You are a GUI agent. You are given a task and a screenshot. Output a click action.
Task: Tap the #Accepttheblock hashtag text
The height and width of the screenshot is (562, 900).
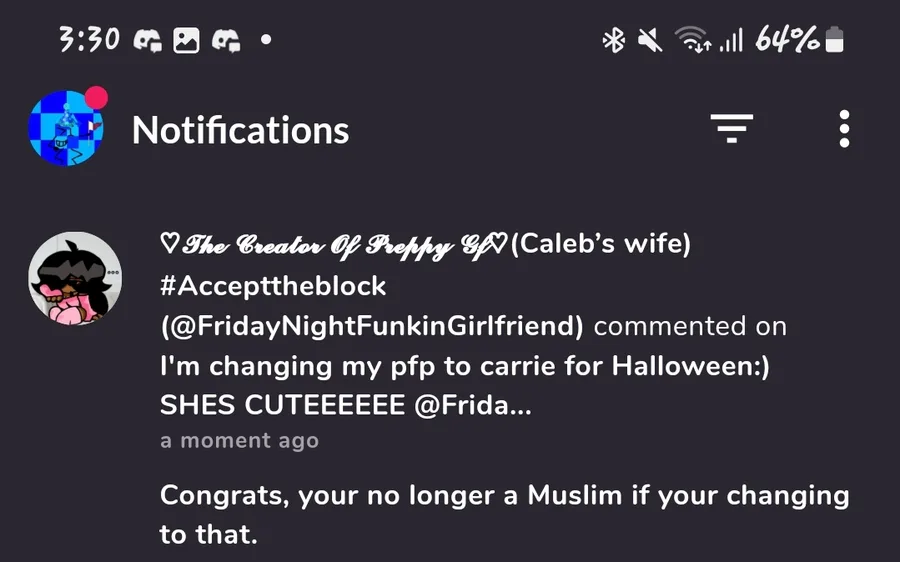click(x=272, y=286)
